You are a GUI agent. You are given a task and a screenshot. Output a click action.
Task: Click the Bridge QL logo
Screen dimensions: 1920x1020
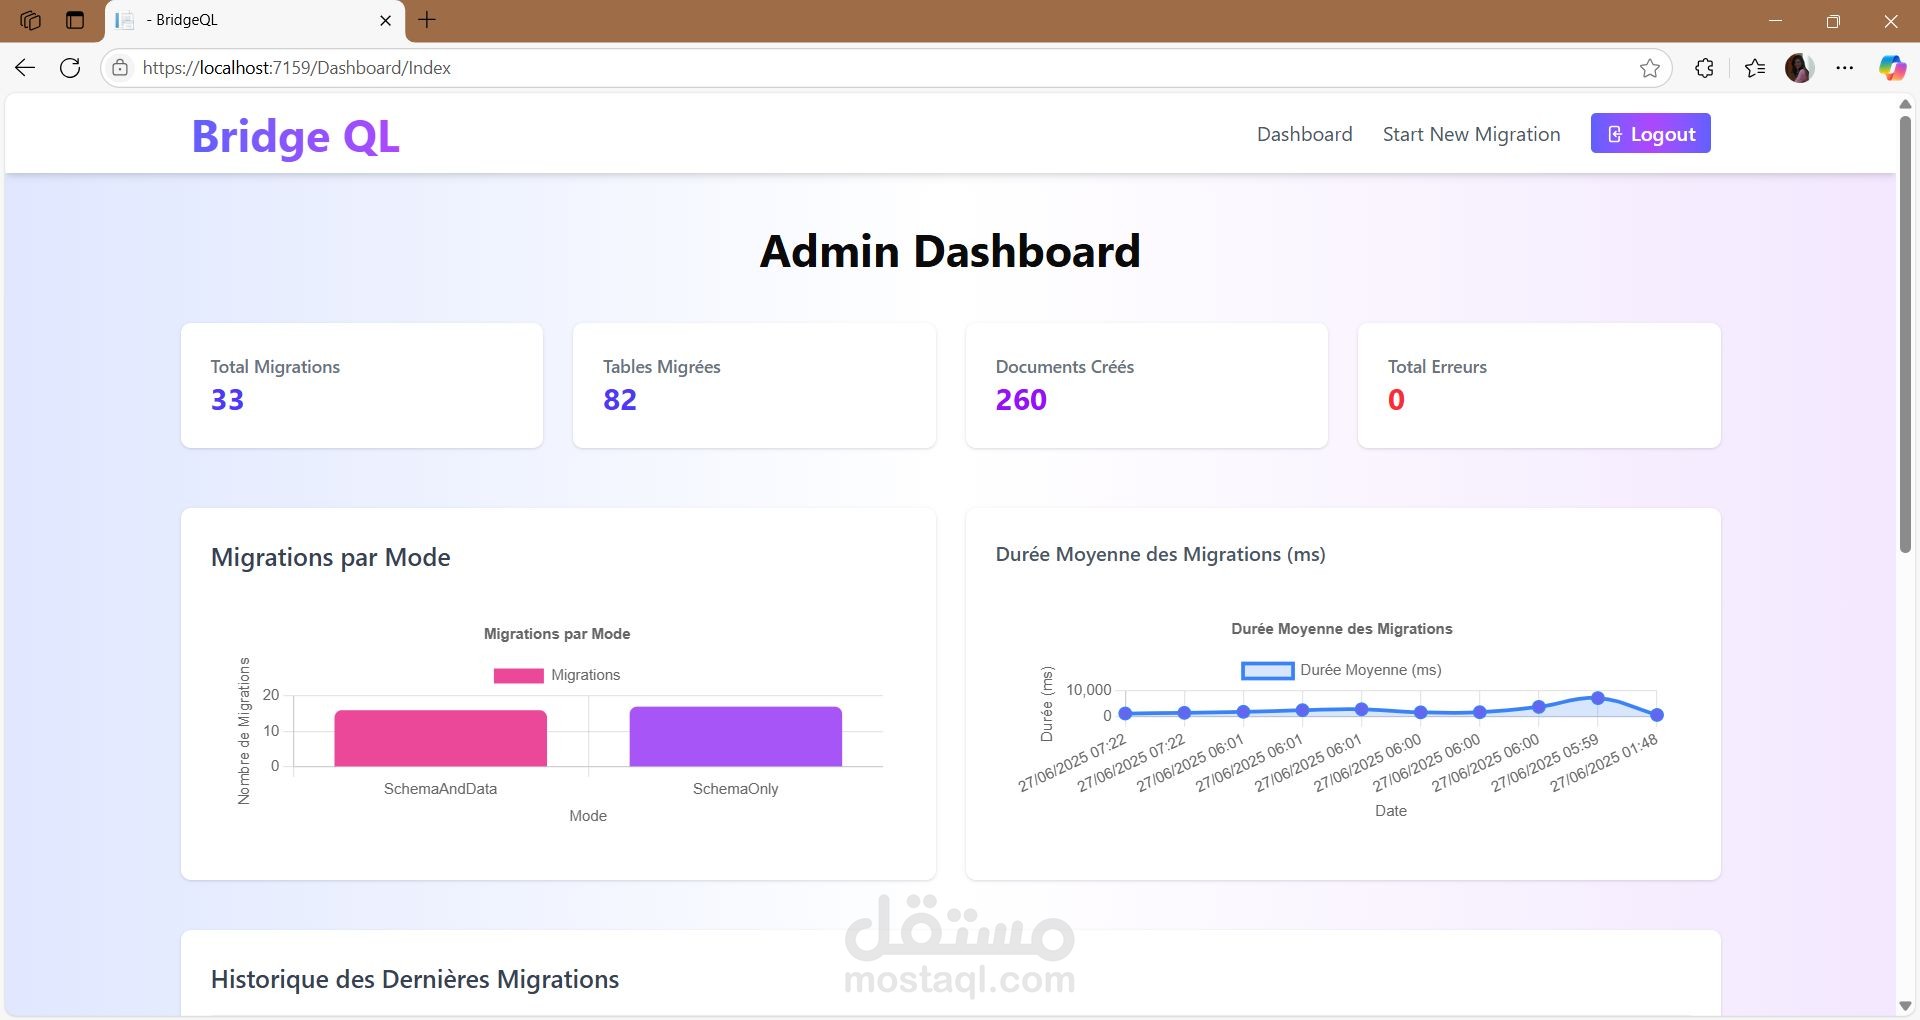295,136
